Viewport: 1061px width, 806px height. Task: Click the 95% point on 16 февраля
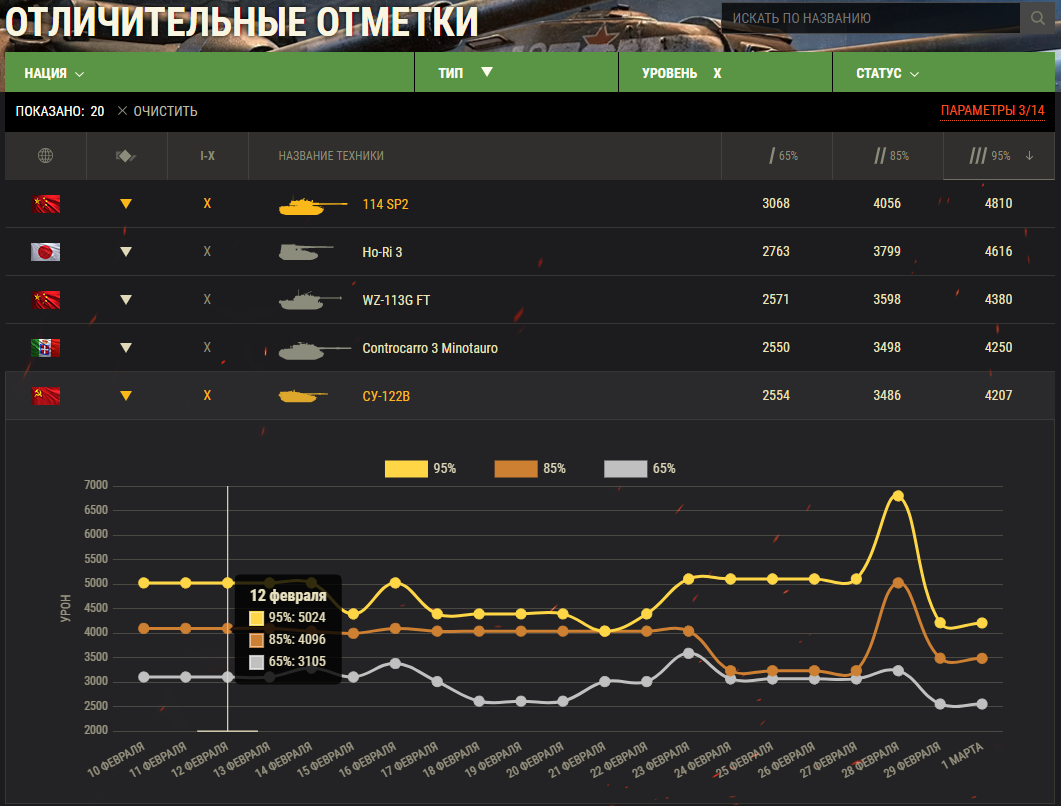point(395,582)
